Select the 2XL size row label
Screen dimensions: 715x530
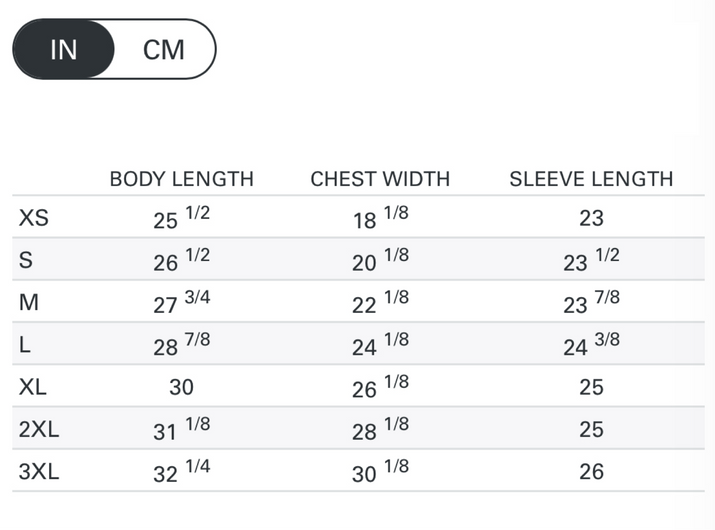[39, 430]
